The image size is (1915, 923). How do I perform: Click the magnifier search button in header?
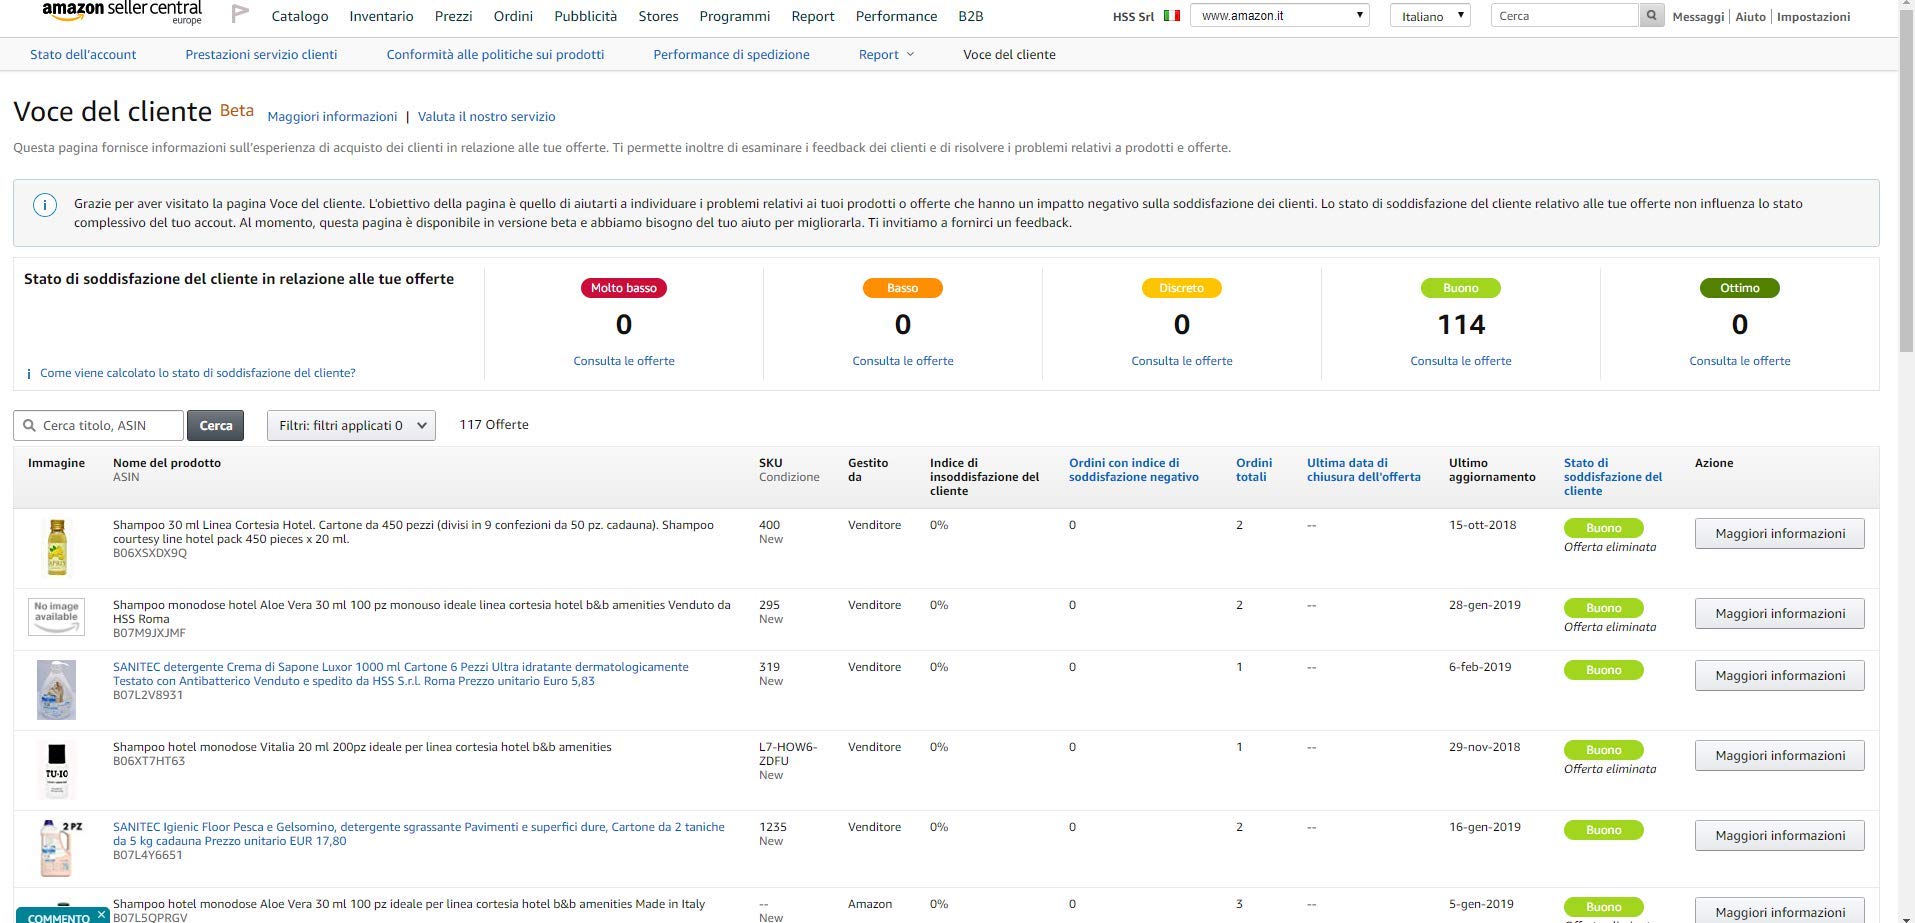pyautogui.click(x=1651, y=16)
